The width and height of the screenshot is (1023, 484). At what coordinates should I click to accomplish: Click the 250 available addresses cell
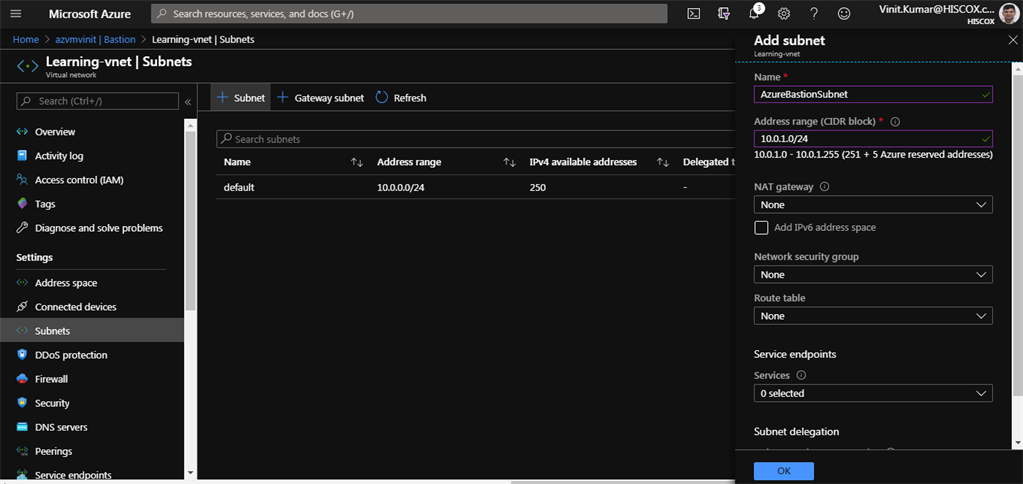click(538, 187)
